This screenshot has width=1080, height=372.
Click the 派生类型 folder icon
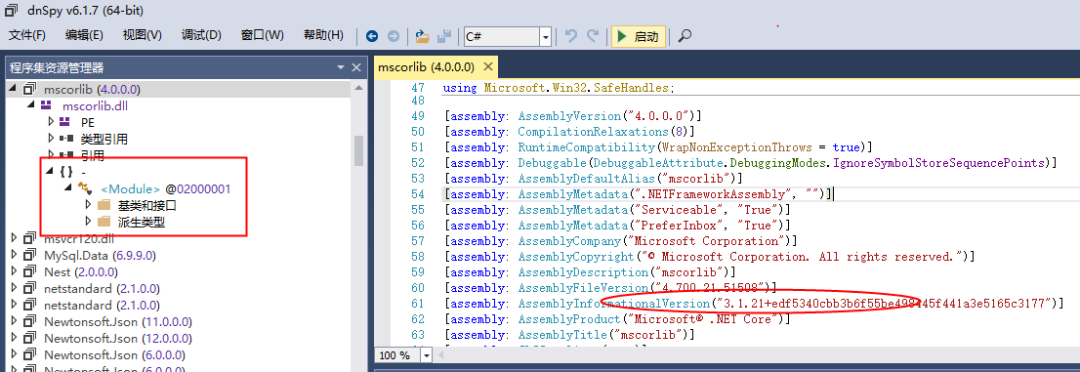point(104,221)
